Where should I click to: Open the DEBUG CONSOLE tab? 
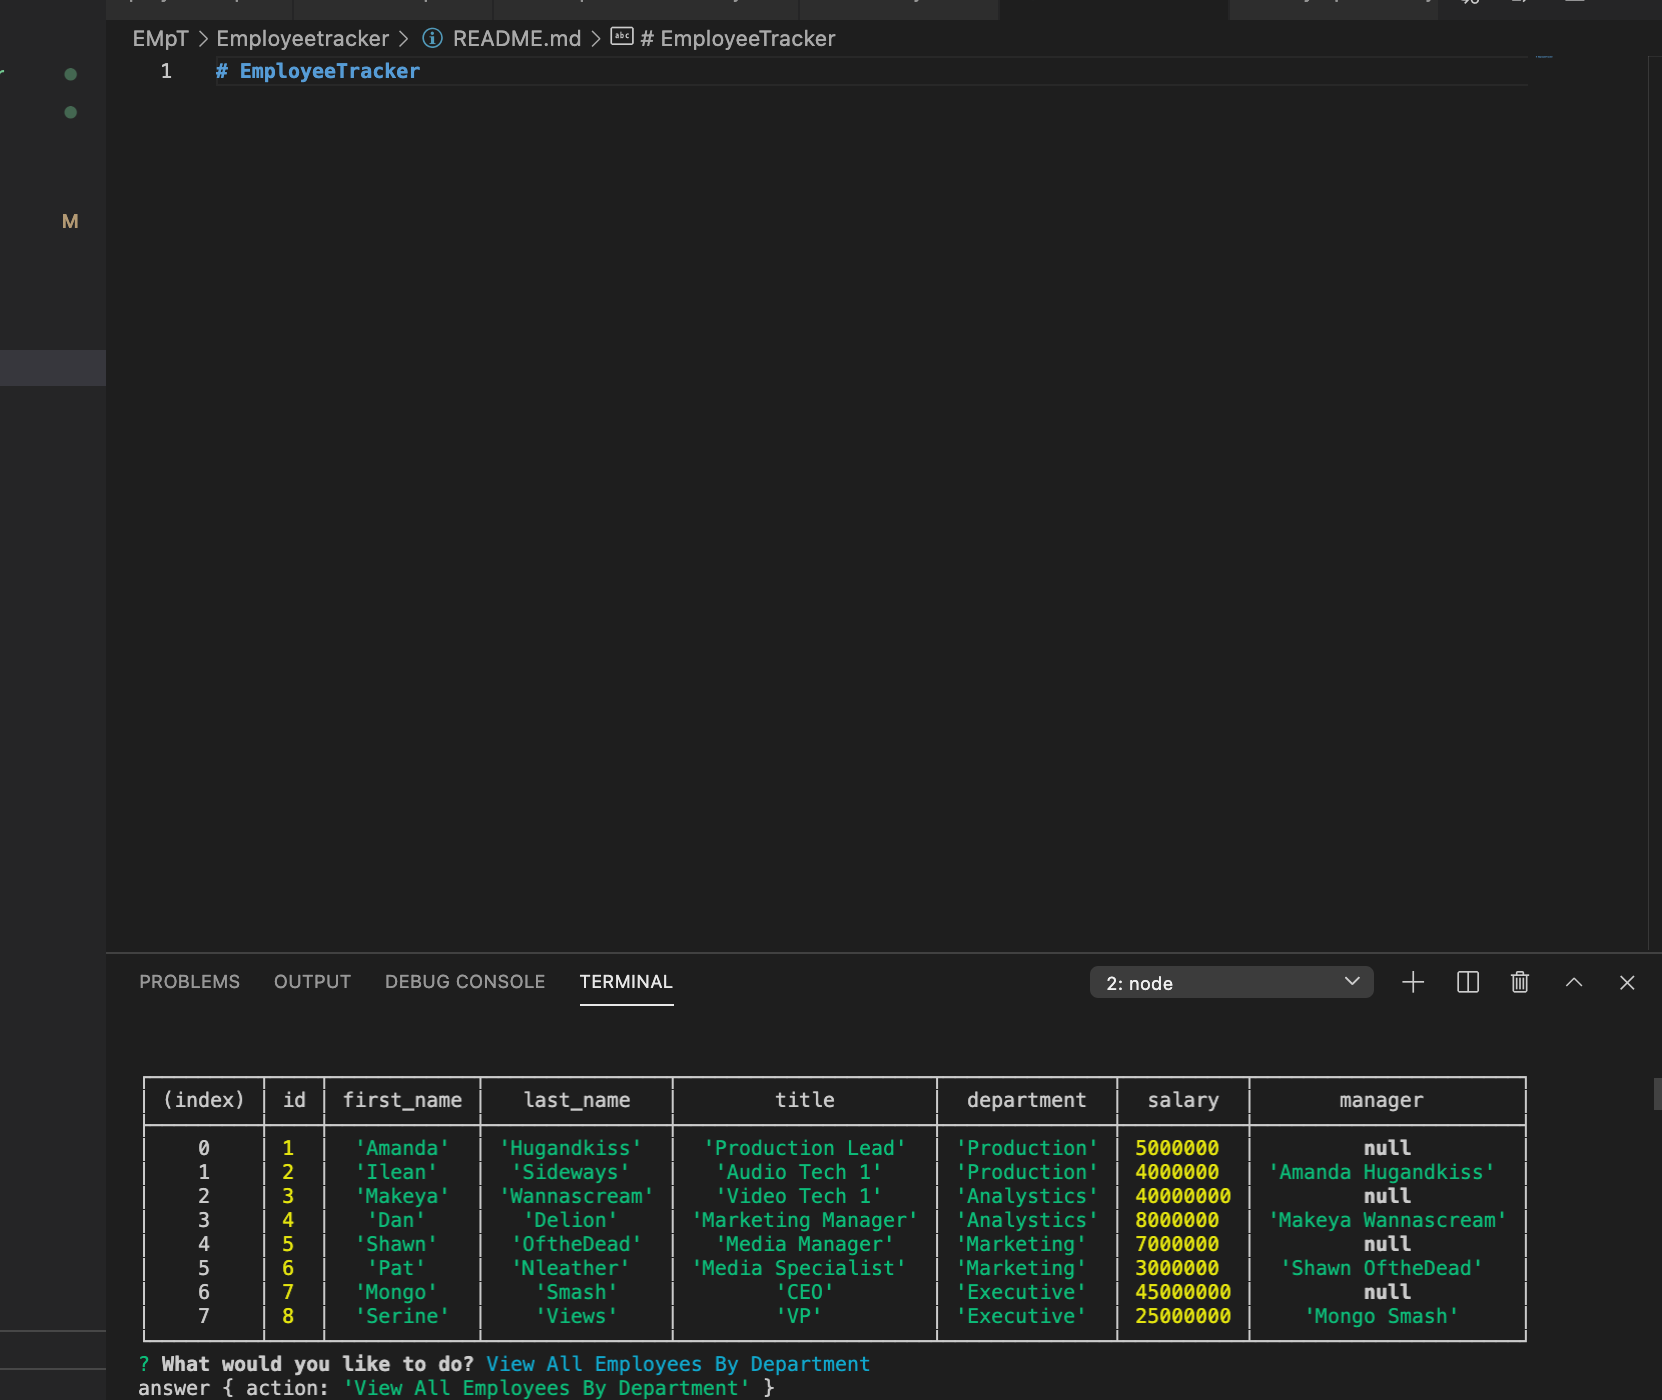coord(465,982)
